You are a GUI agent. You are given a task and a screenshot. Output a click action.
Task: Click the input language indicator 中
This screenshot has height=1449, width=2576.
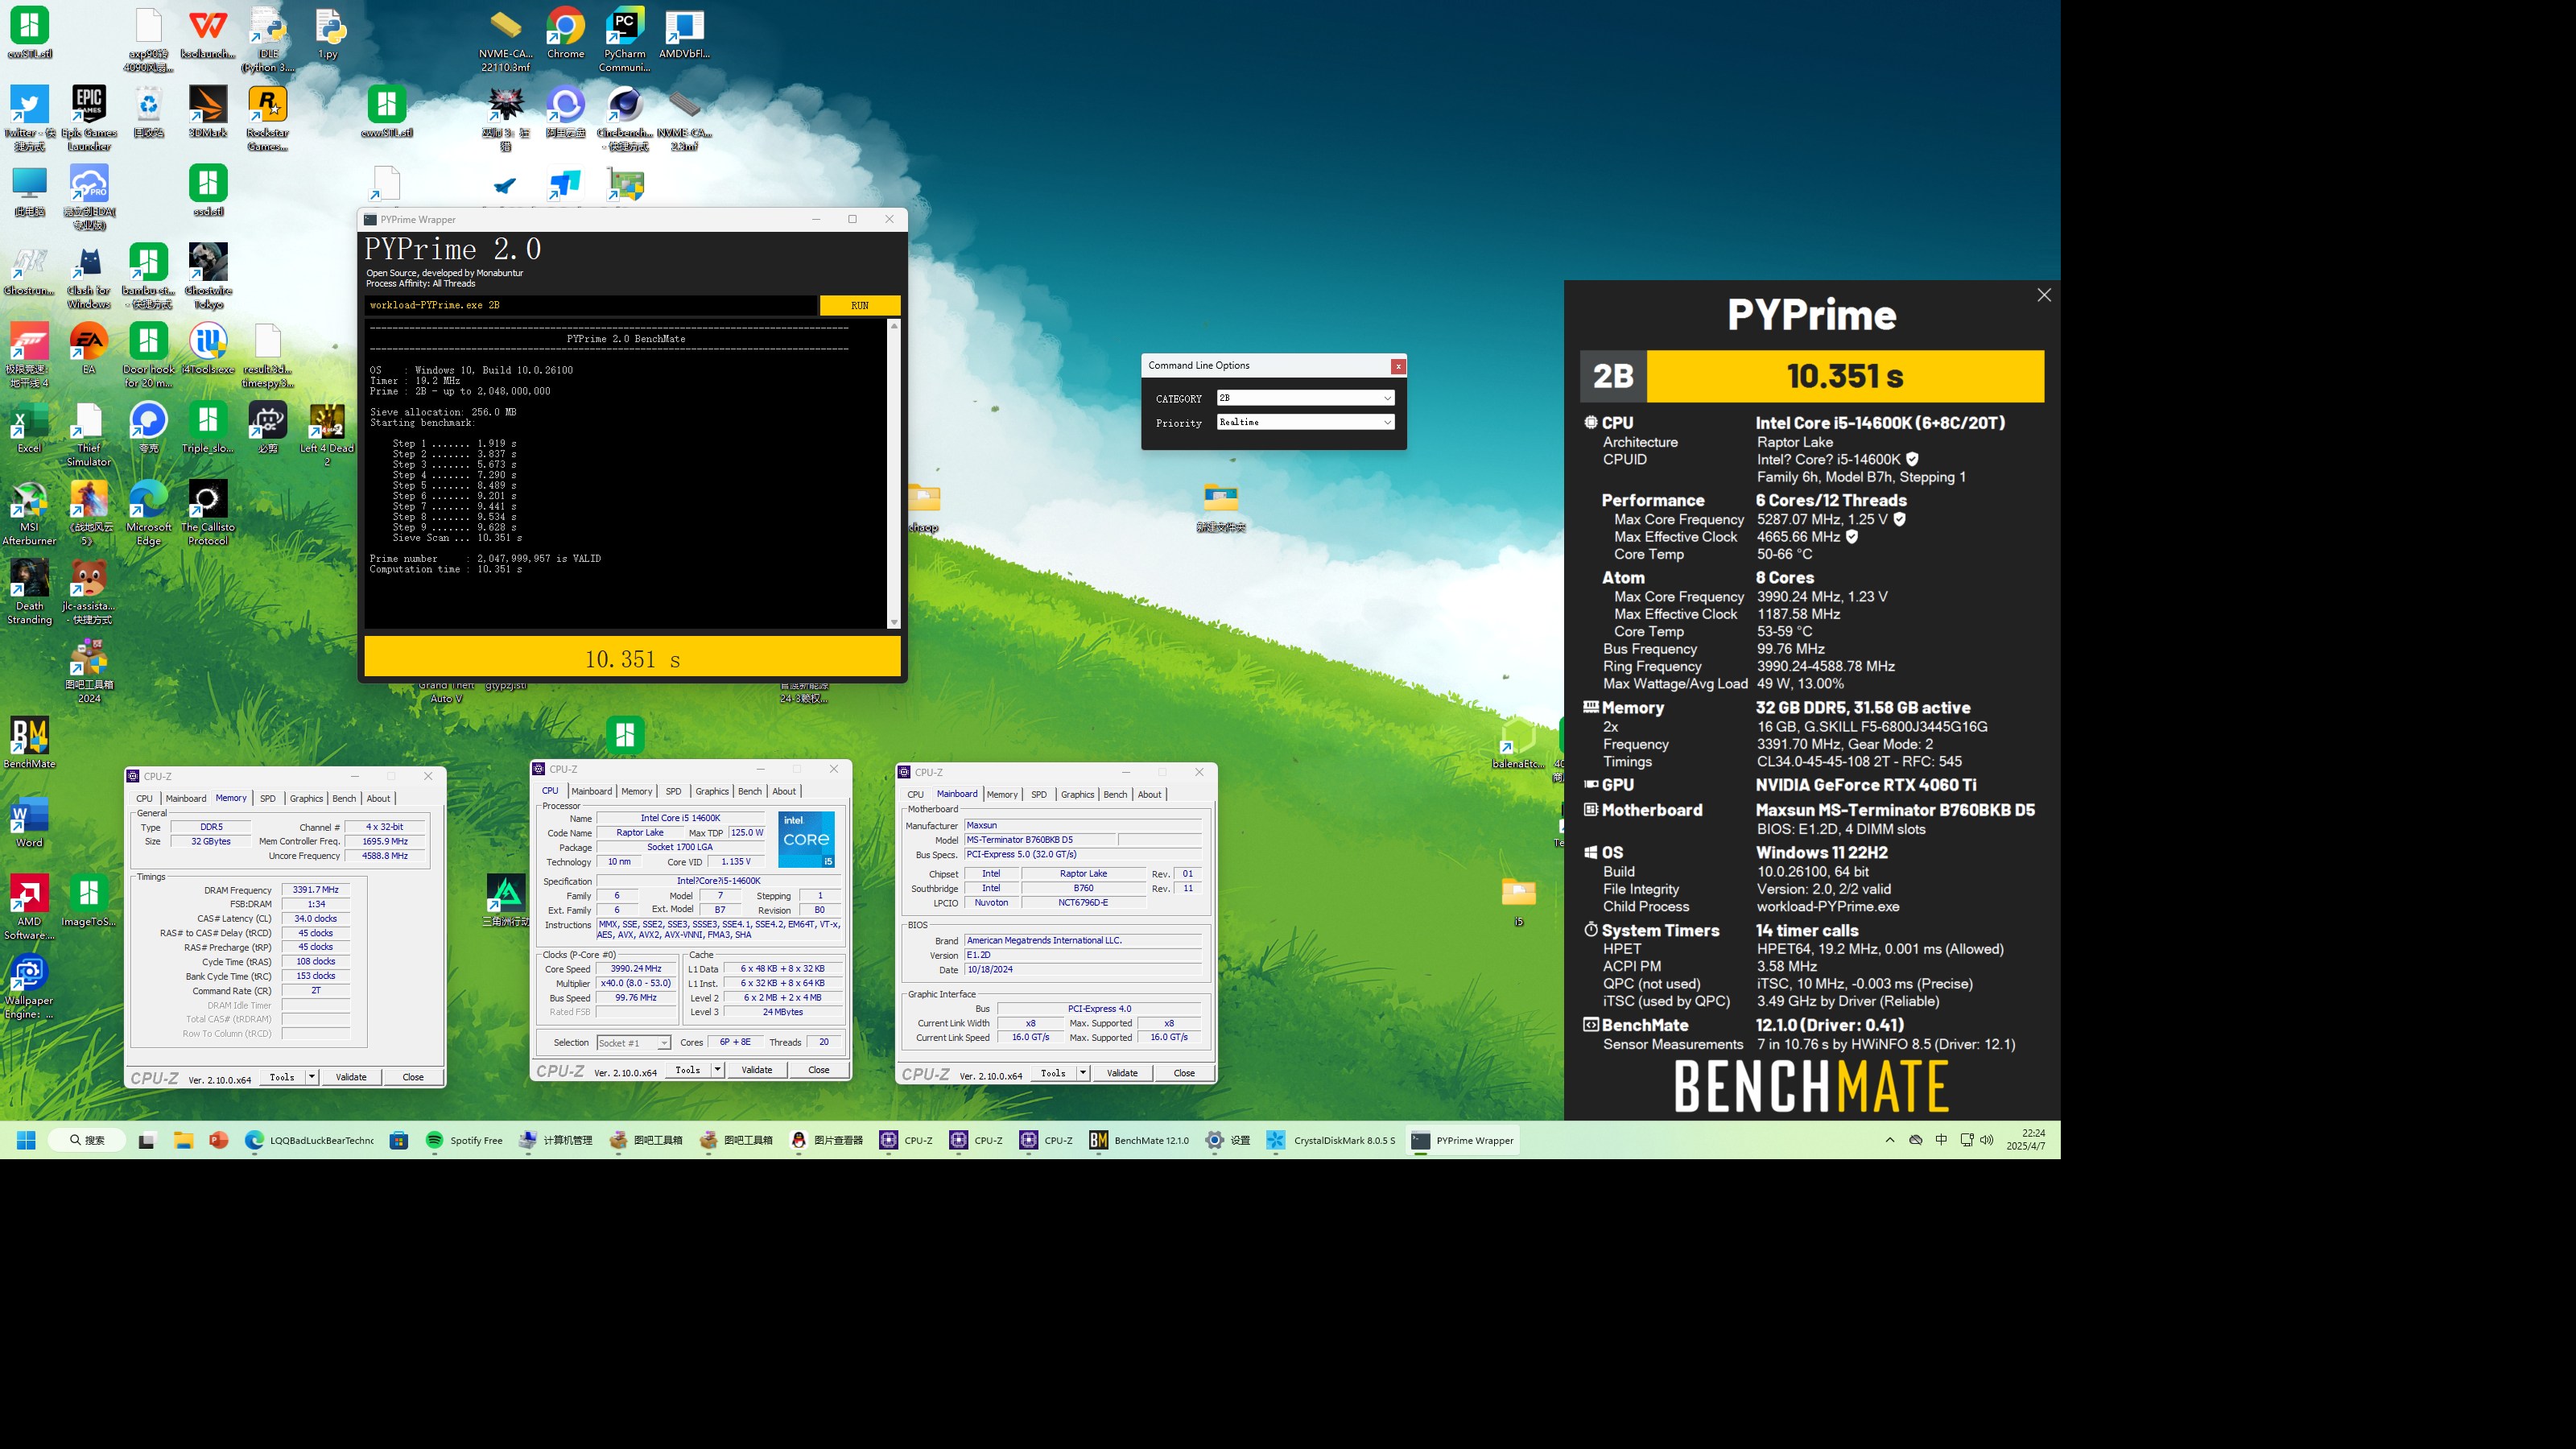[1941, 1140]
